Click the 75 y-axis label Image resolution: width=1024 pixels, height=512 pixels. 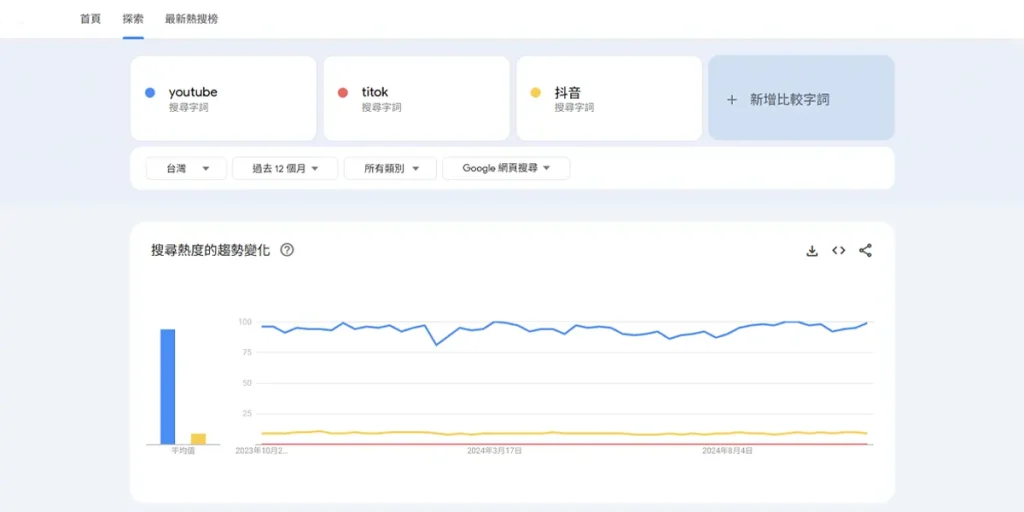click(247, 352)
